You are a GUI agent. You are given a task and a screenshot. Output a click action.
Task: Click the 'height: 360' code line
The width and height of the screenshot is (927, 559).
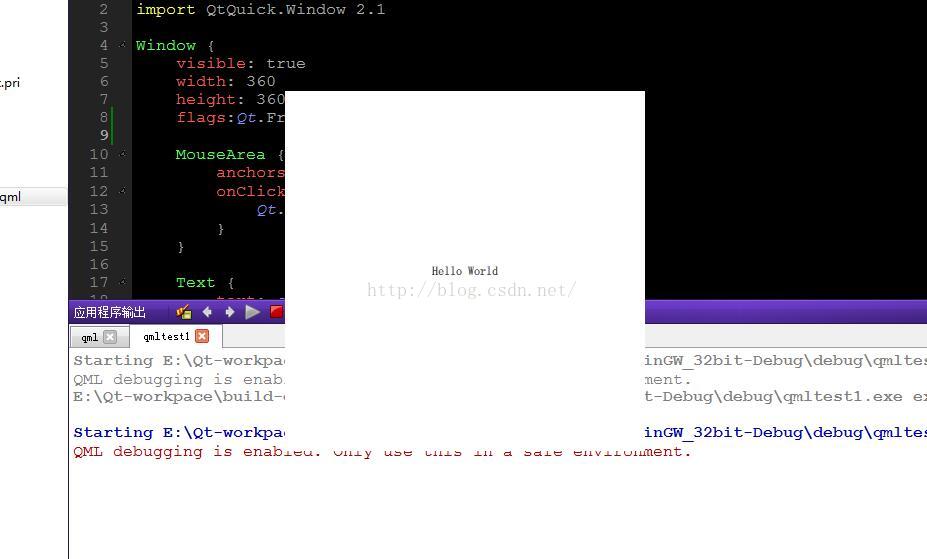(x=230, y=99)
